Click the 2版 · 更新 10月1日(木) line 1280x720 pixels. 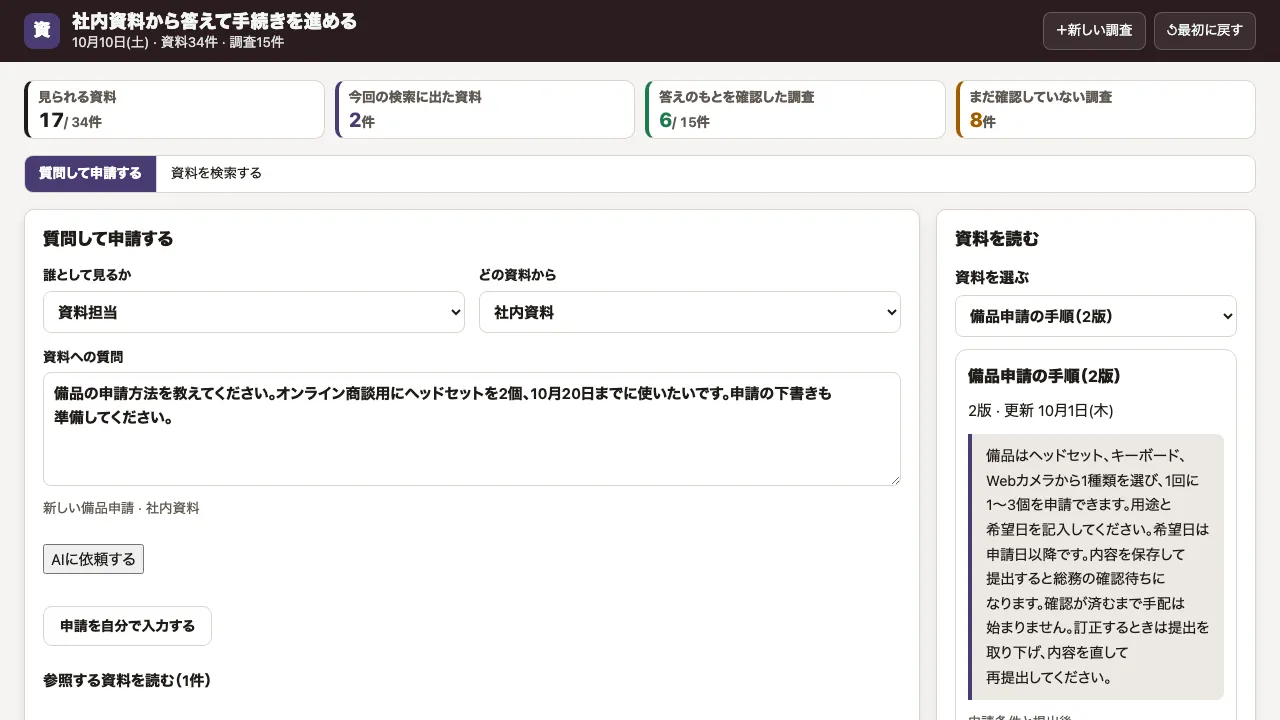pyautogui.click(x=1040, y=410)
